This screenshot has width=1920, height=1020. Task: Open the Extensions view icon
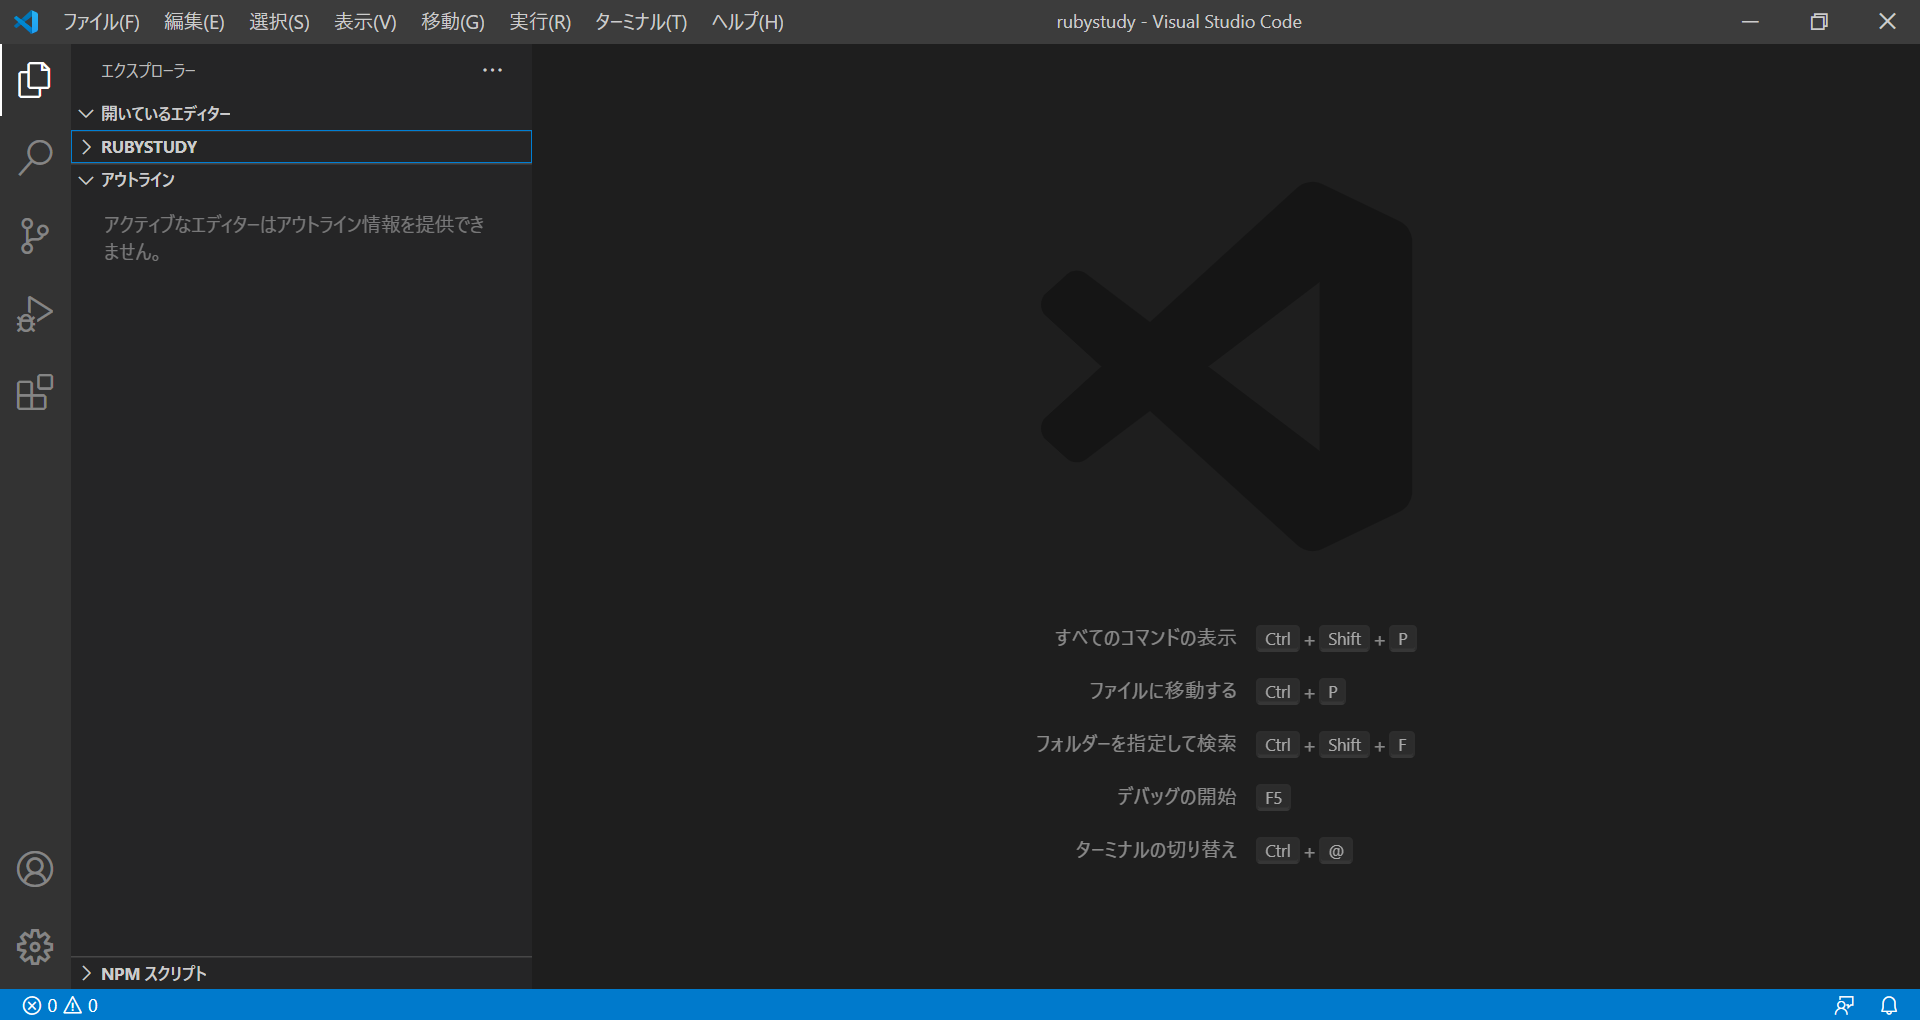35,392
